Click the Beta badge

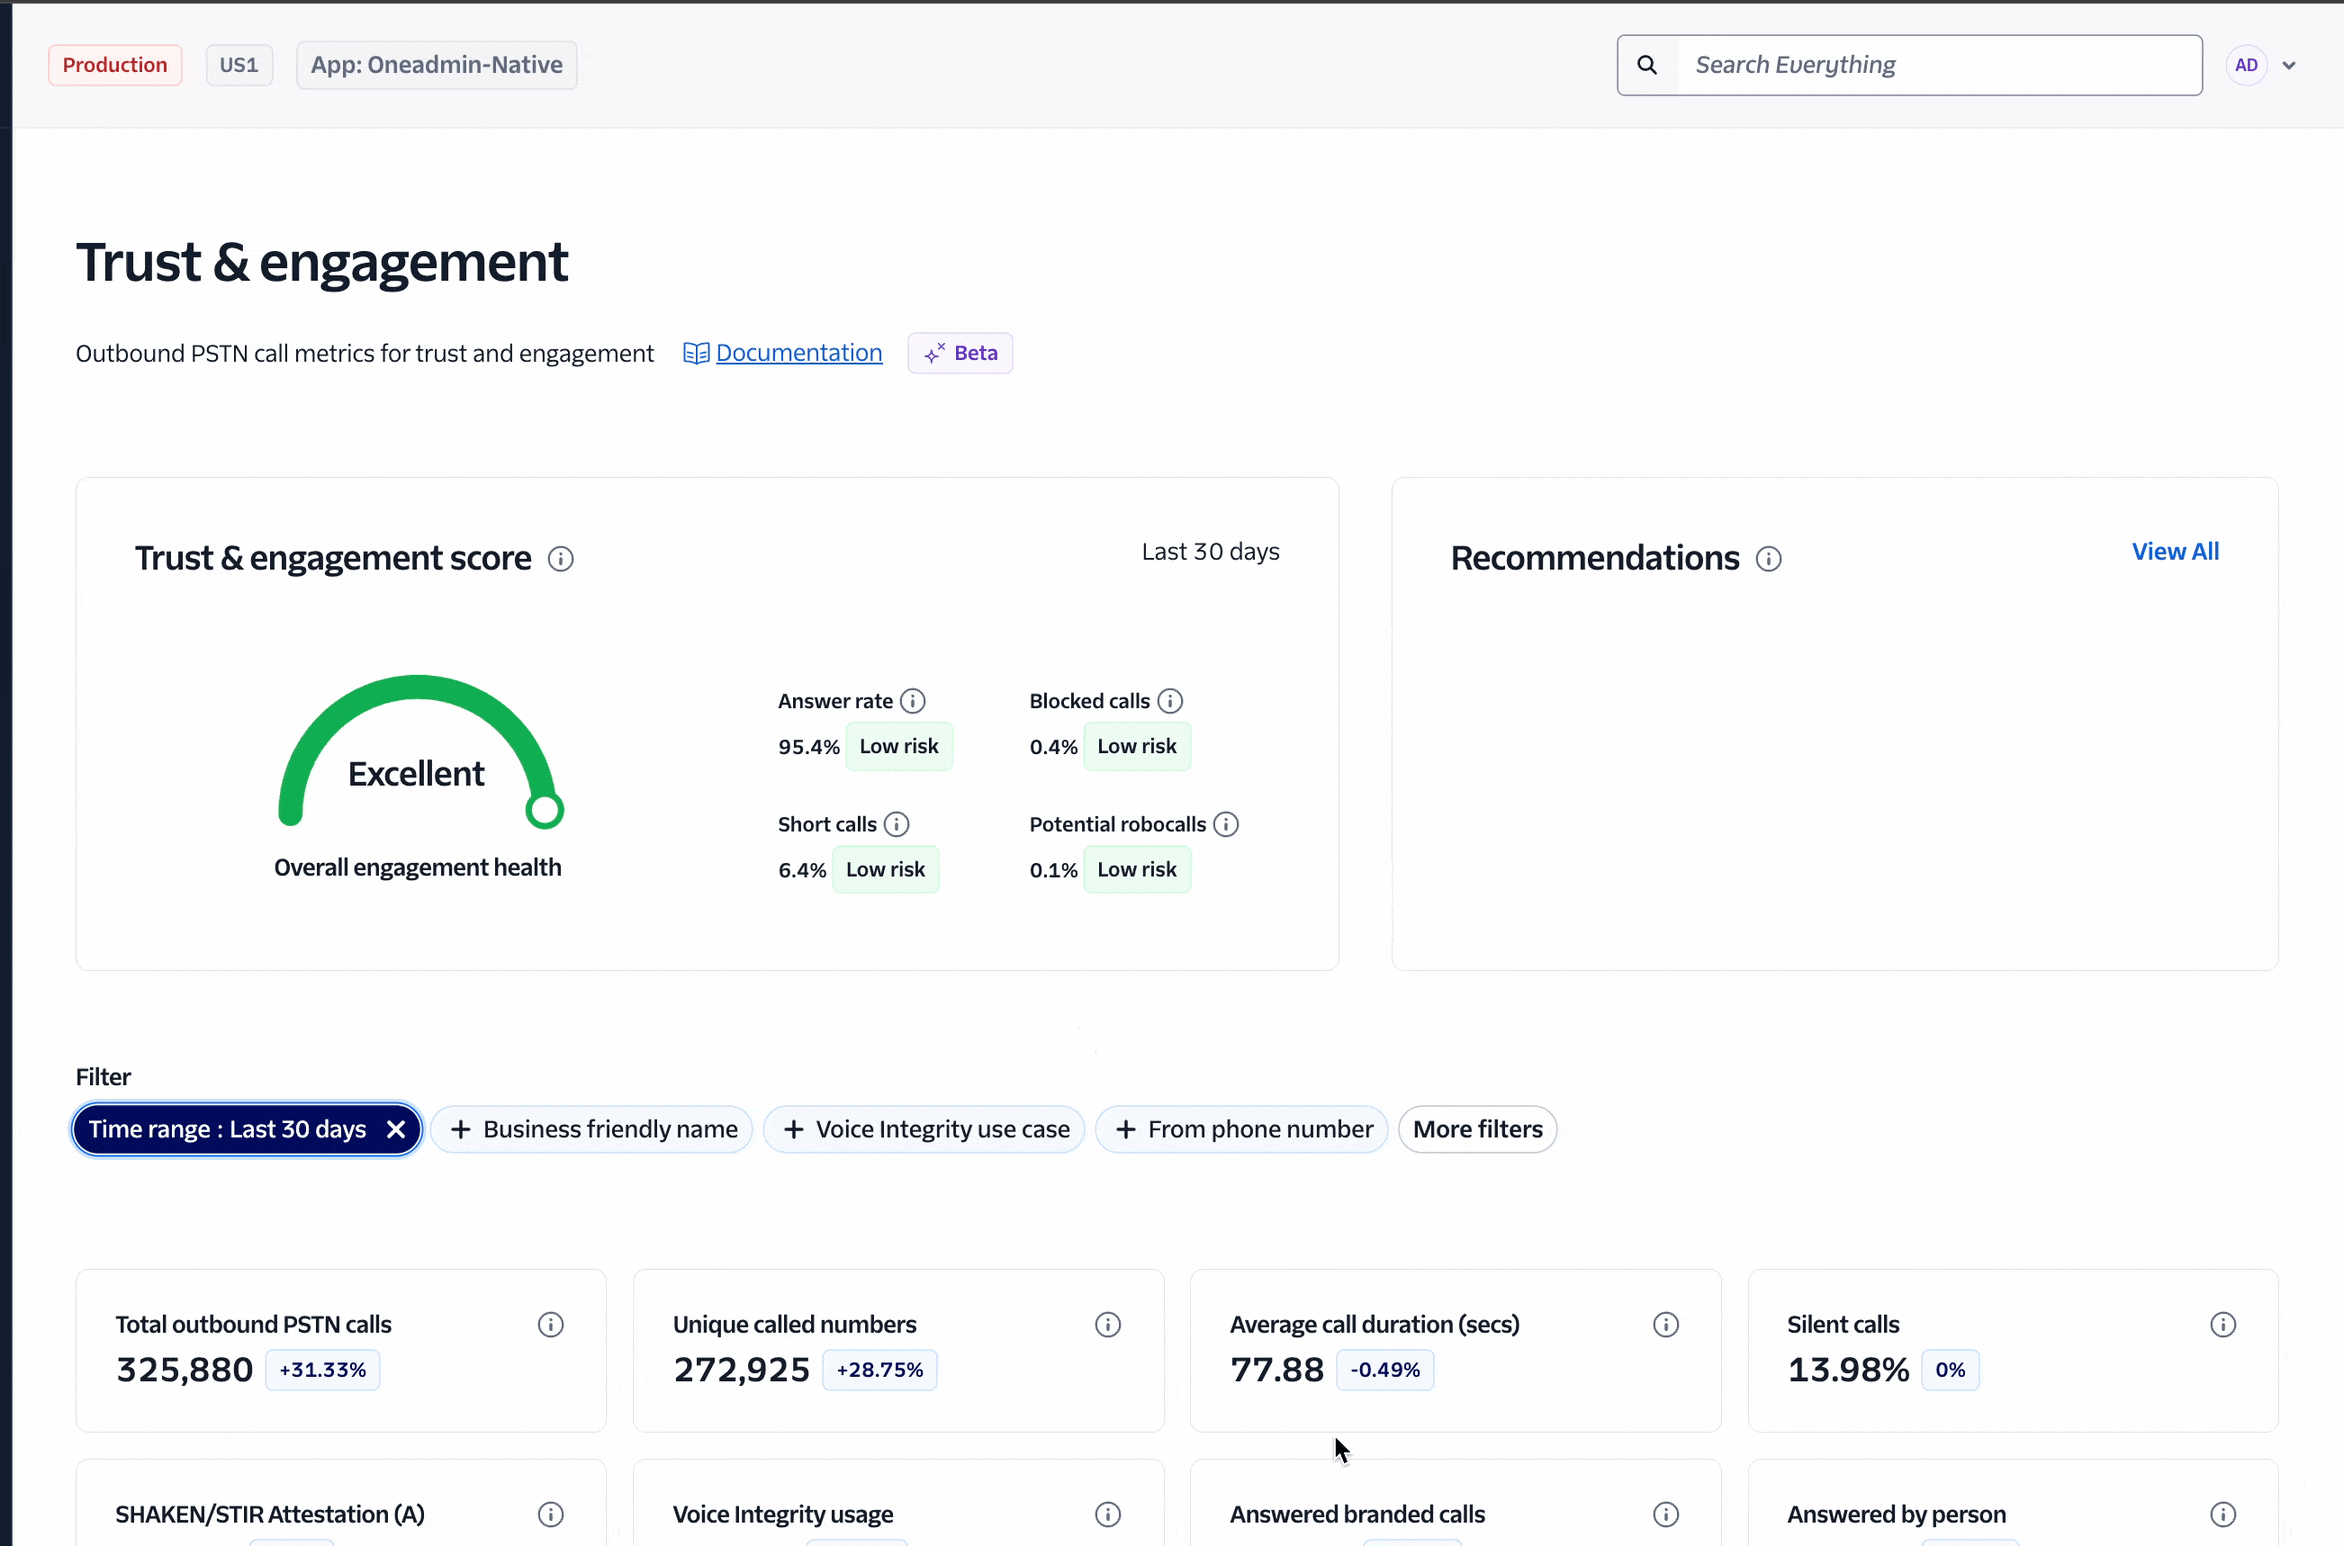tap(960, 353)
